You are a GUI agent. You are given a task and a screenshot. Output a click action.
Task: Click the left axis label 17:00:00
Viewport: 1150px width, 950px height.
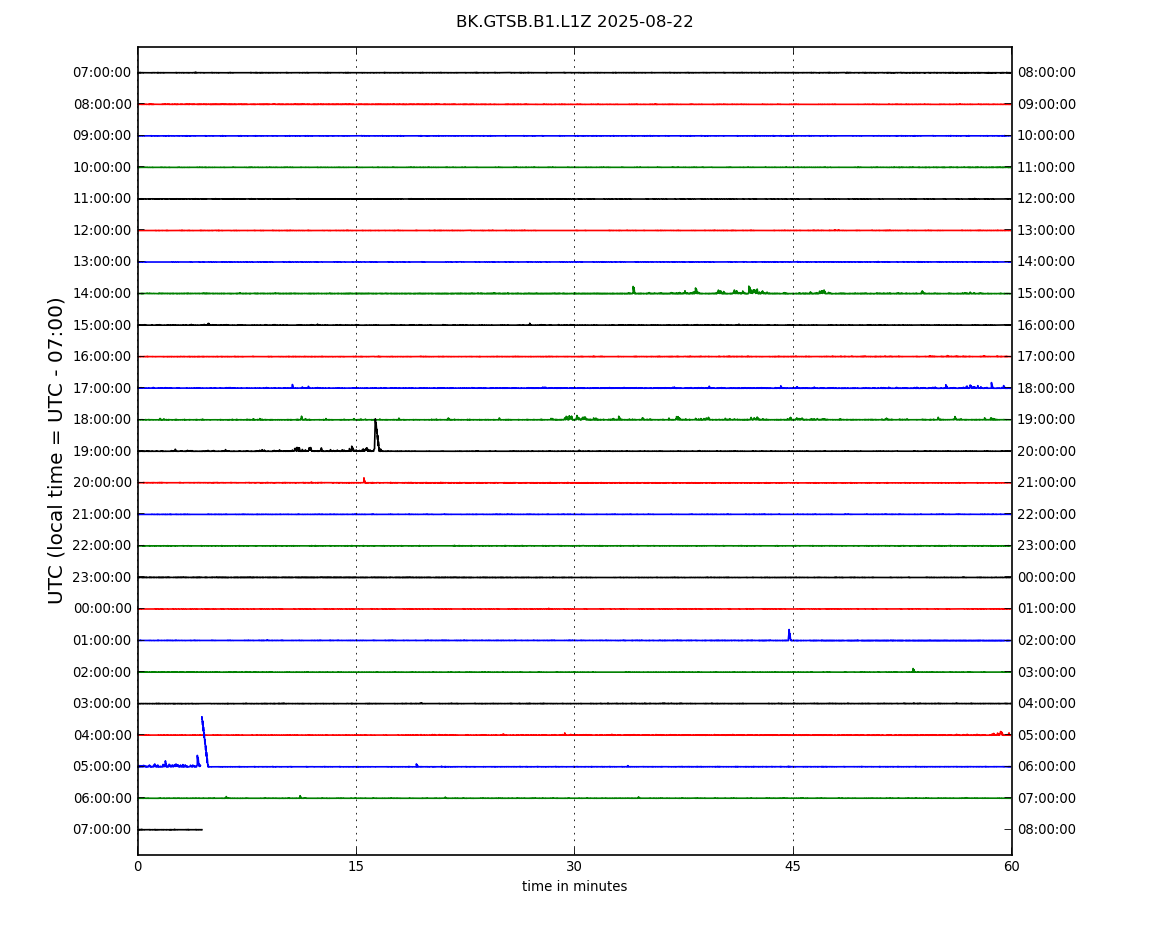(x=102, y=388)
